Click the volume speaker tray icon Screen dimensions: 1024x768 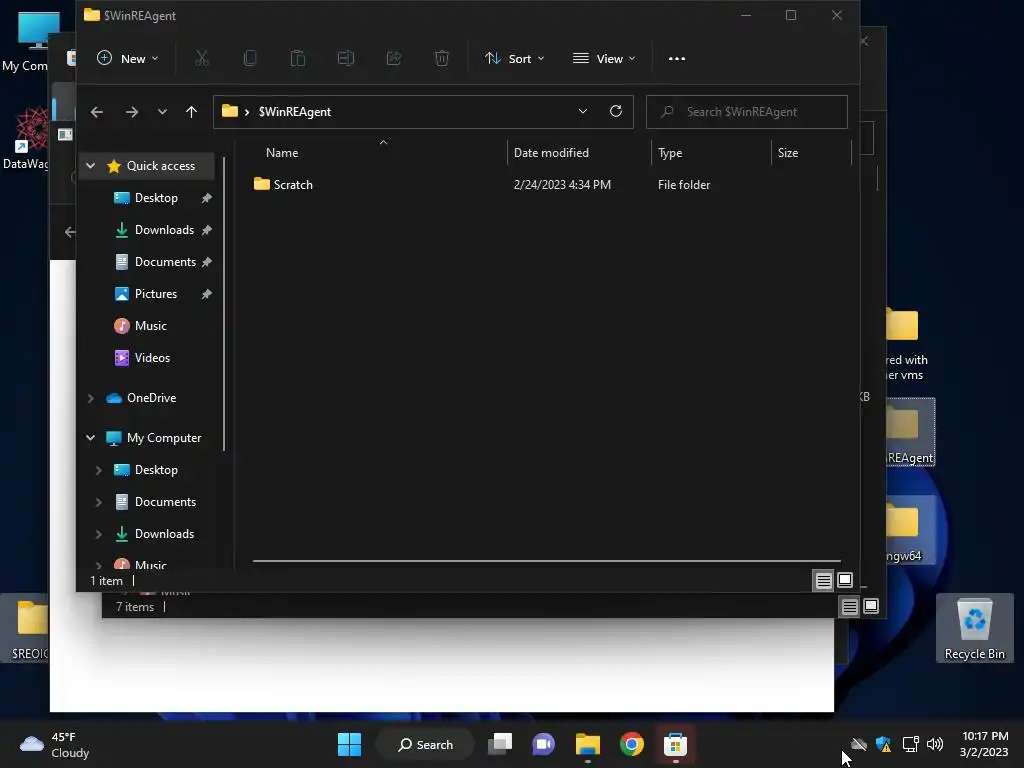tap(935, 744)
